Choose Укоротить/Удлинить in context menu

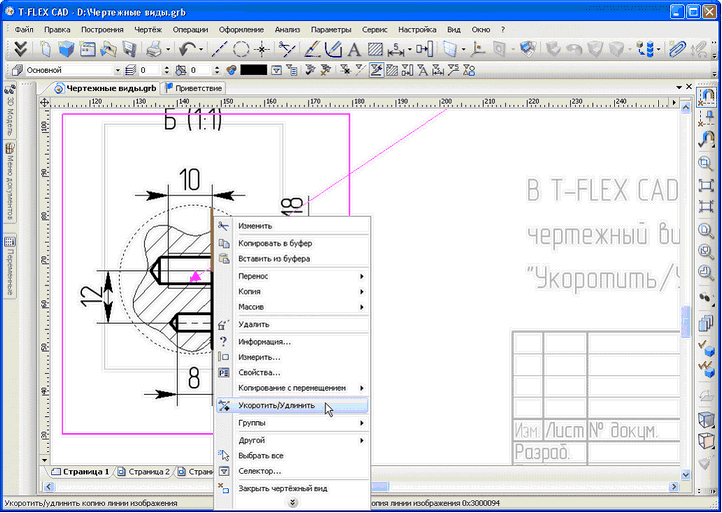click(x=292, y=405)
